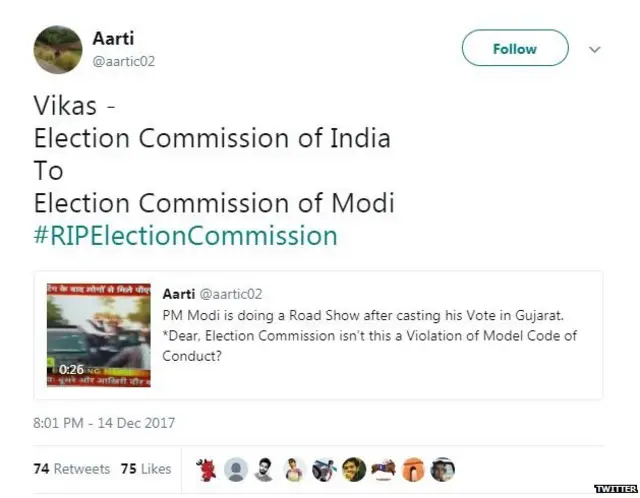This screenshot has width=640, height=498.
Task: Open the 8:01 PM tweet timestamp
Action: pos(104,423)
